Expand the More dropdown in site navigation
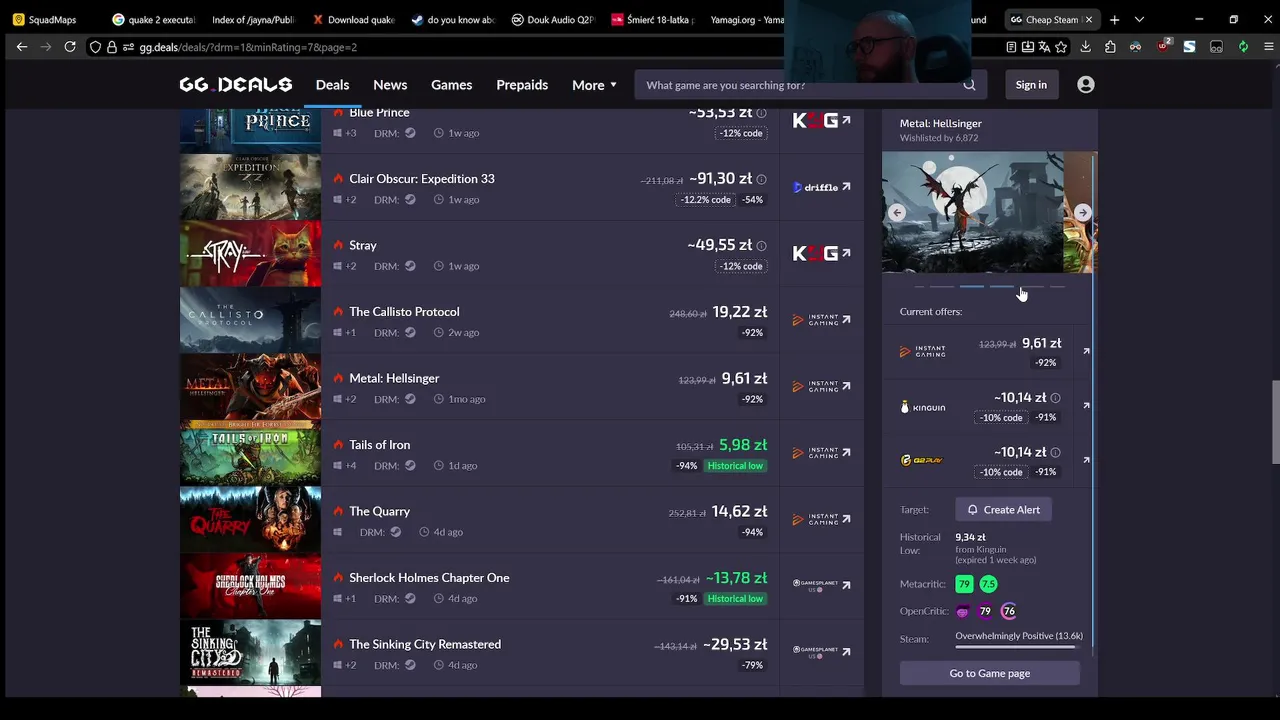 pyautogui.click(x=594, y=85)
